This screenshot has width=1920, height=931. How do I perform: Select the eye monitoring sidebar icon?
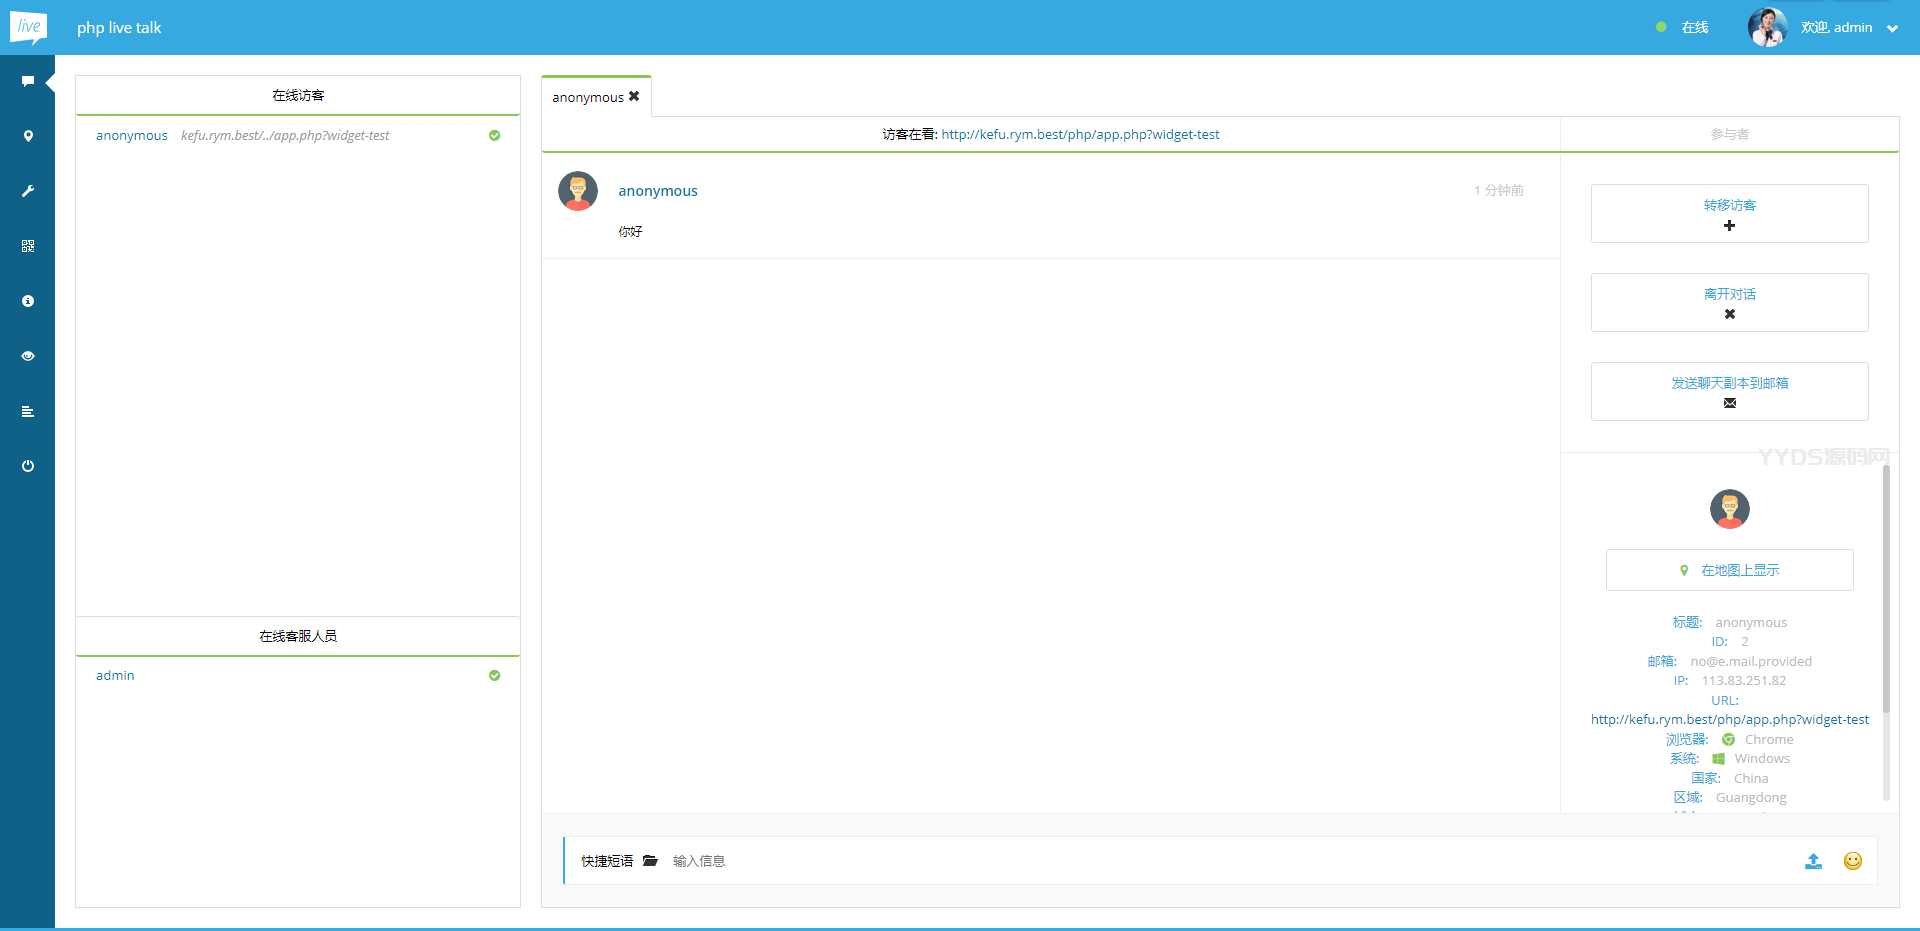coord(28,355)
